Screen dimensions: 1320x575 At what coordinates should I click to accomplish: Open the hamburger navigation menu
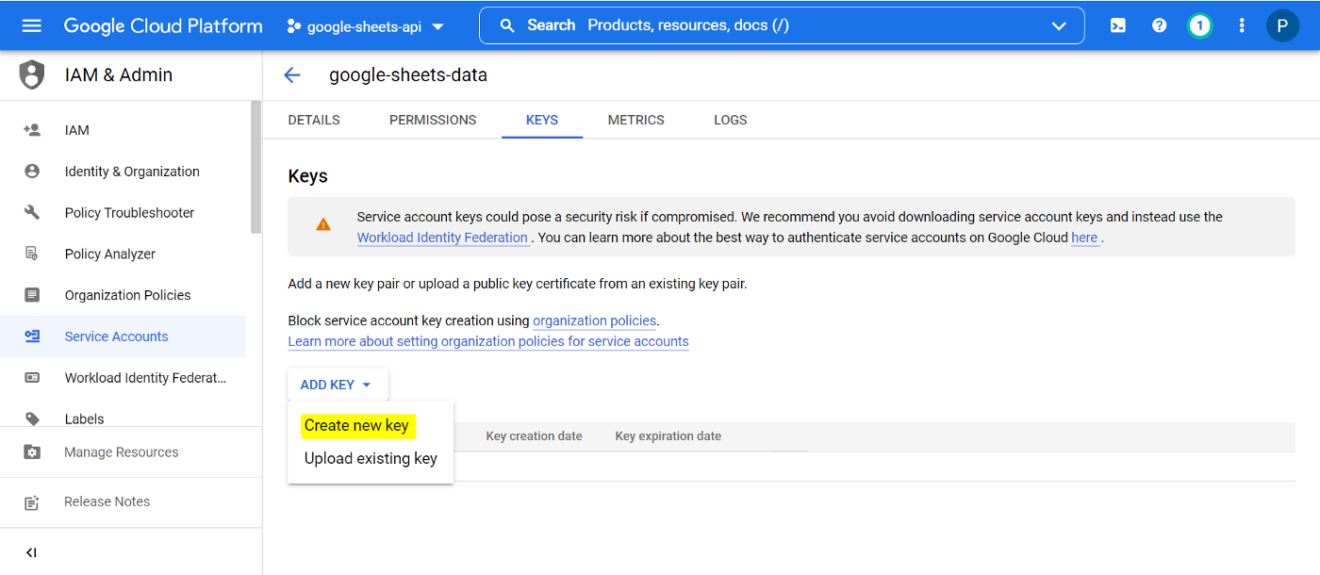coord(31,26)
